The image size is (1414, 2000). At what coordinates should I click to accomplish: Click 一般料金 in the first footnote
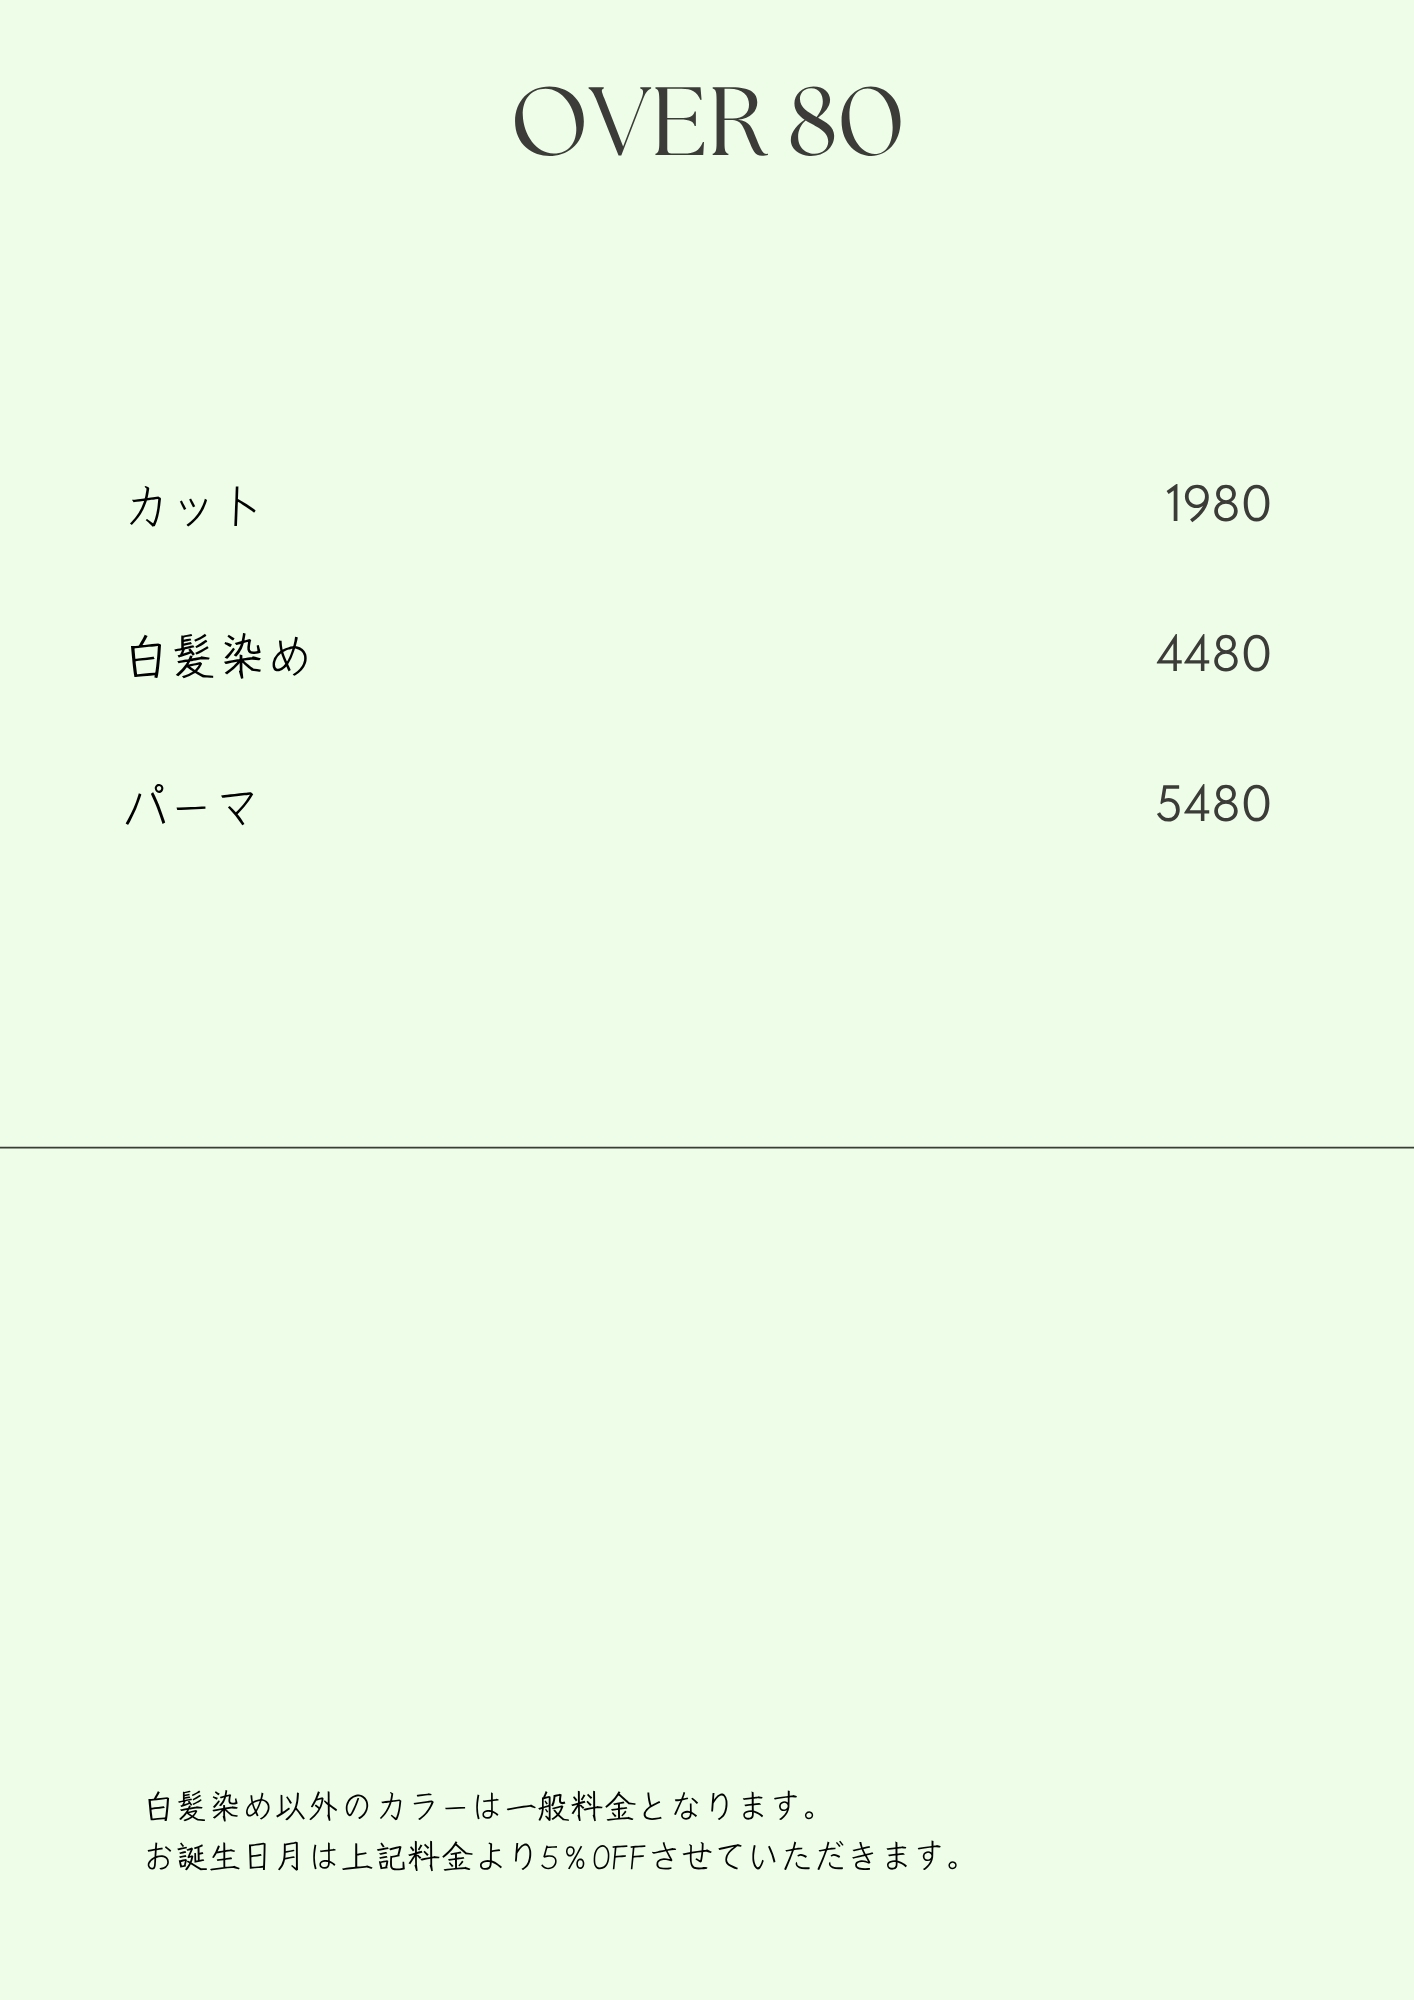click(x=570, y=1807)
